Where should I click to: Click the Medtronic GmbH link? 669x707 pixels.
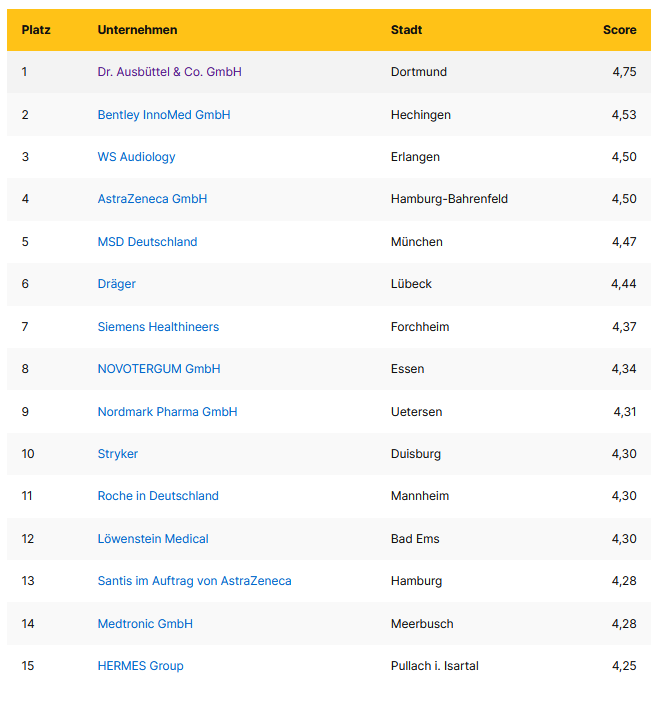pyautogui.click(x=145, y=624)
